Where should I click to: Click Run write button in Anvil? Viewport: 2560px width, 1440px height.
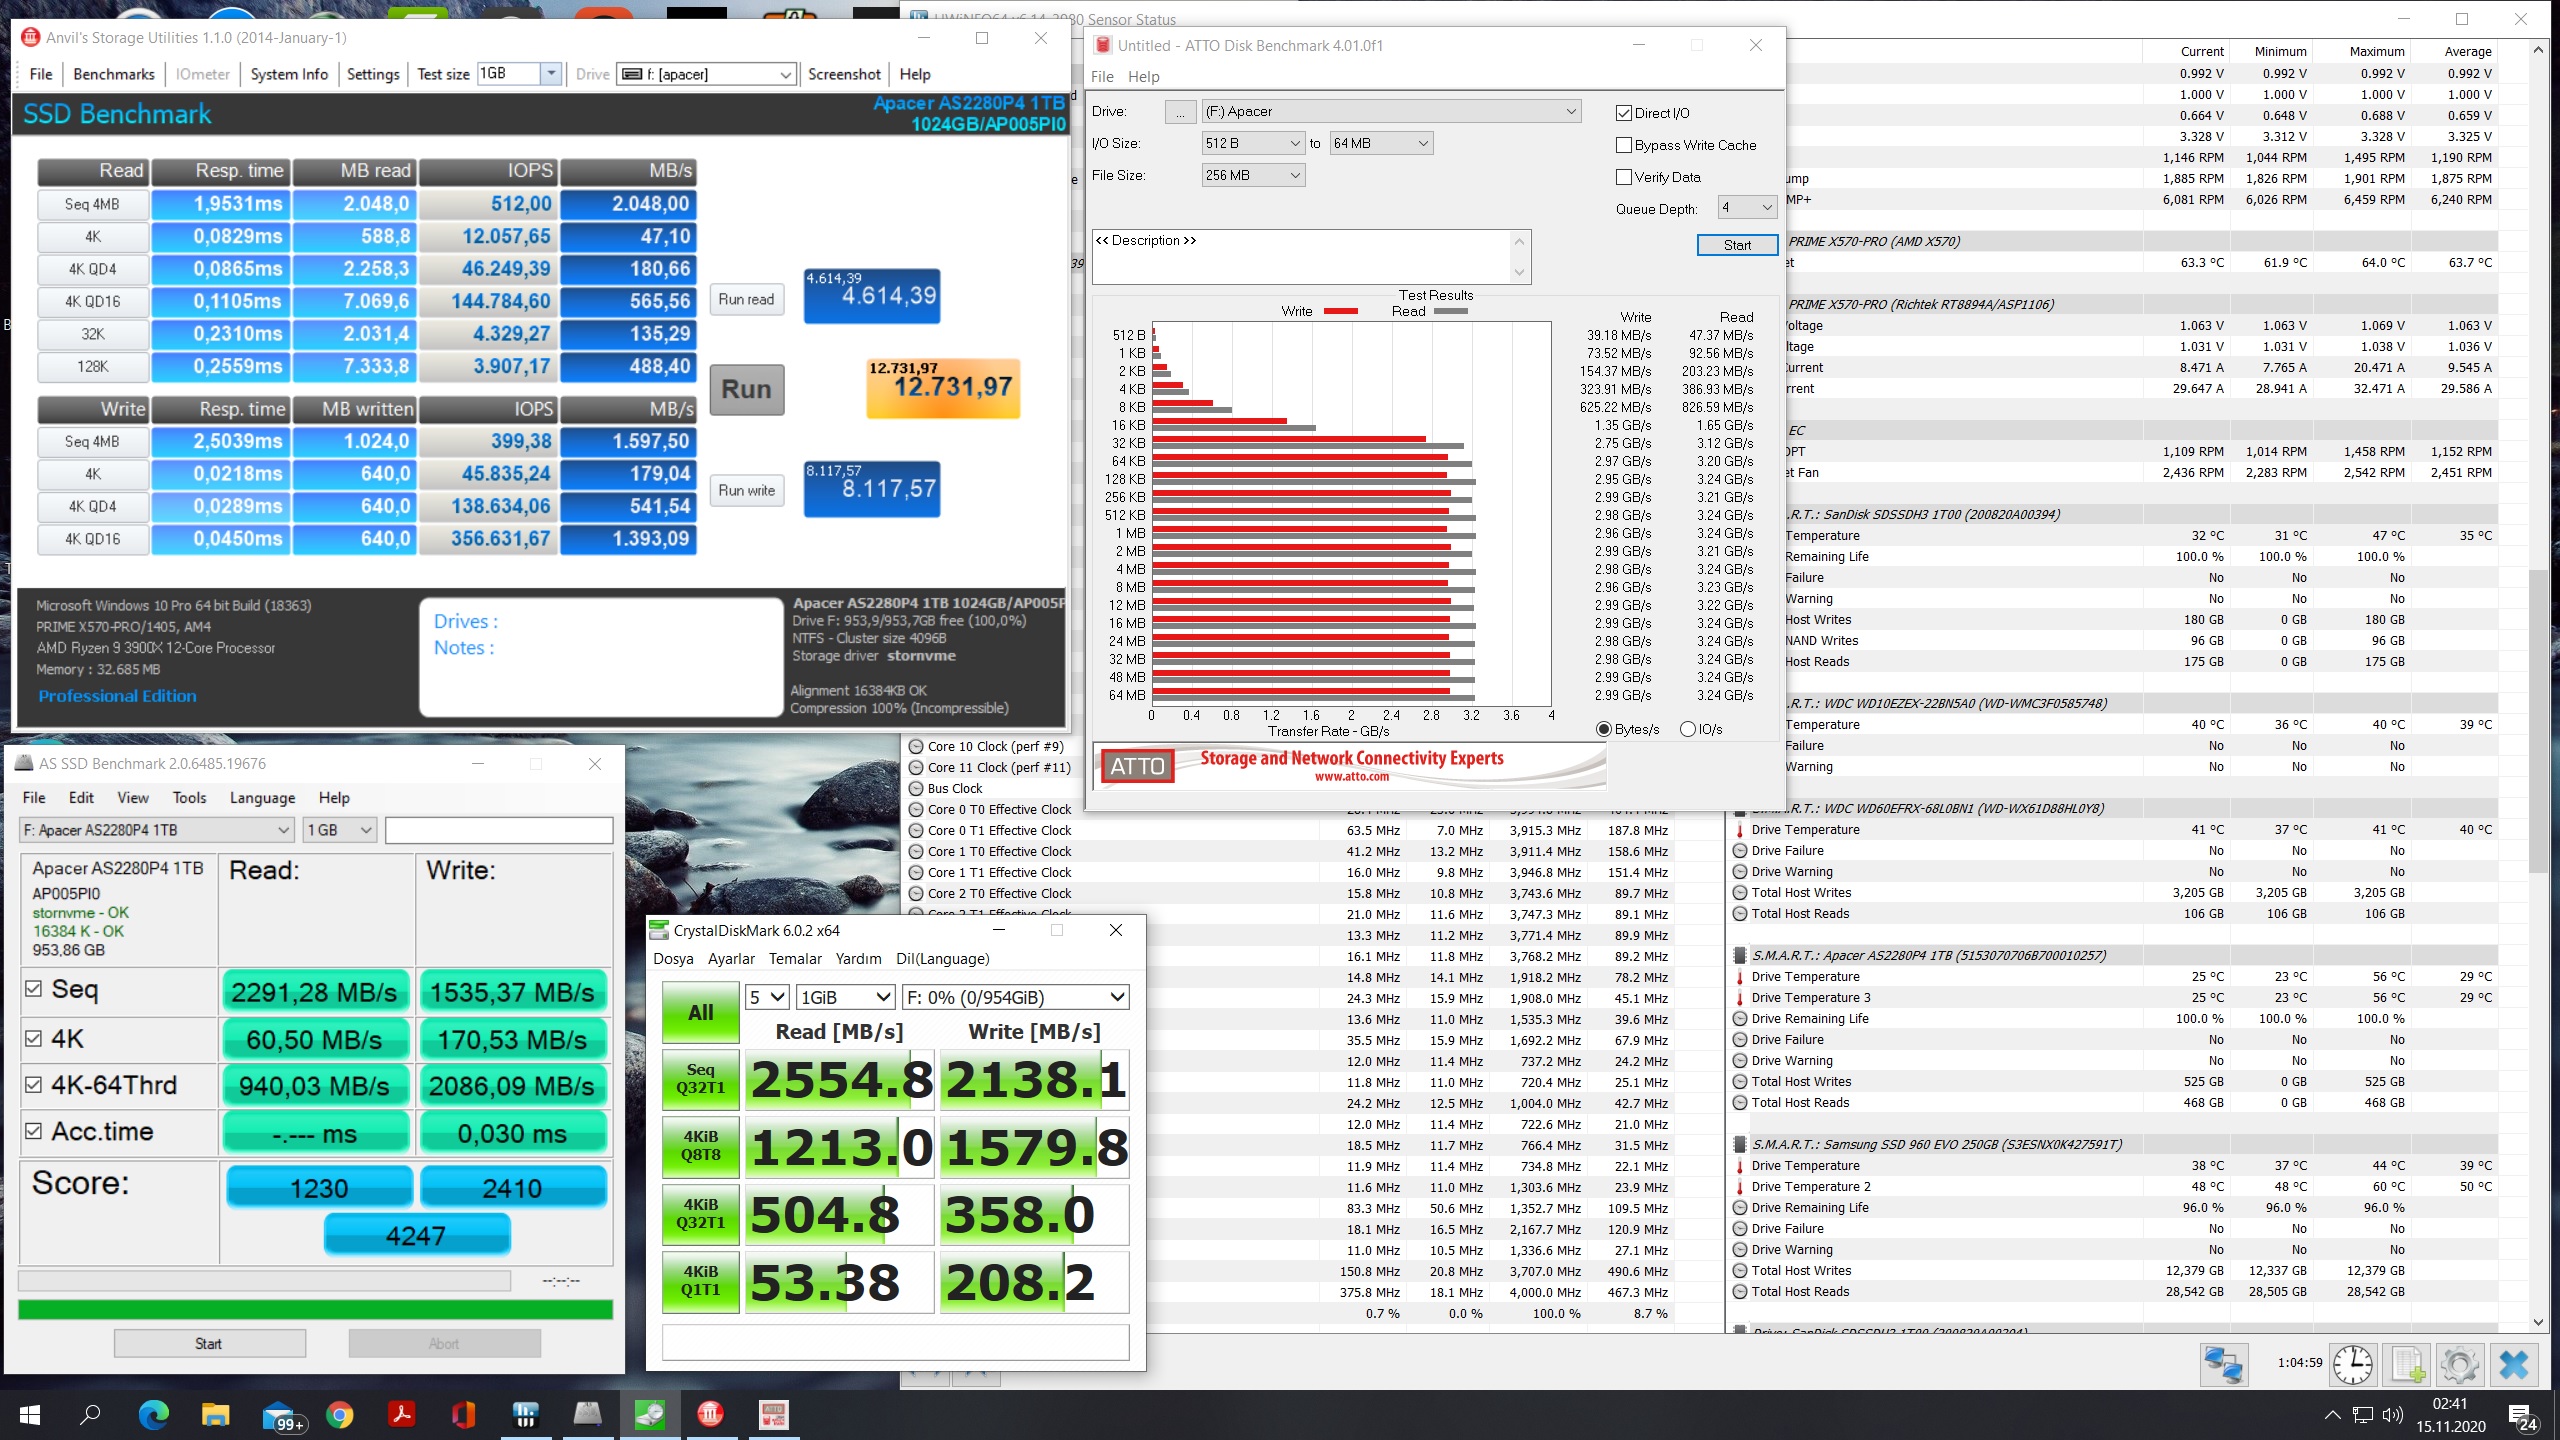(746, 490)
